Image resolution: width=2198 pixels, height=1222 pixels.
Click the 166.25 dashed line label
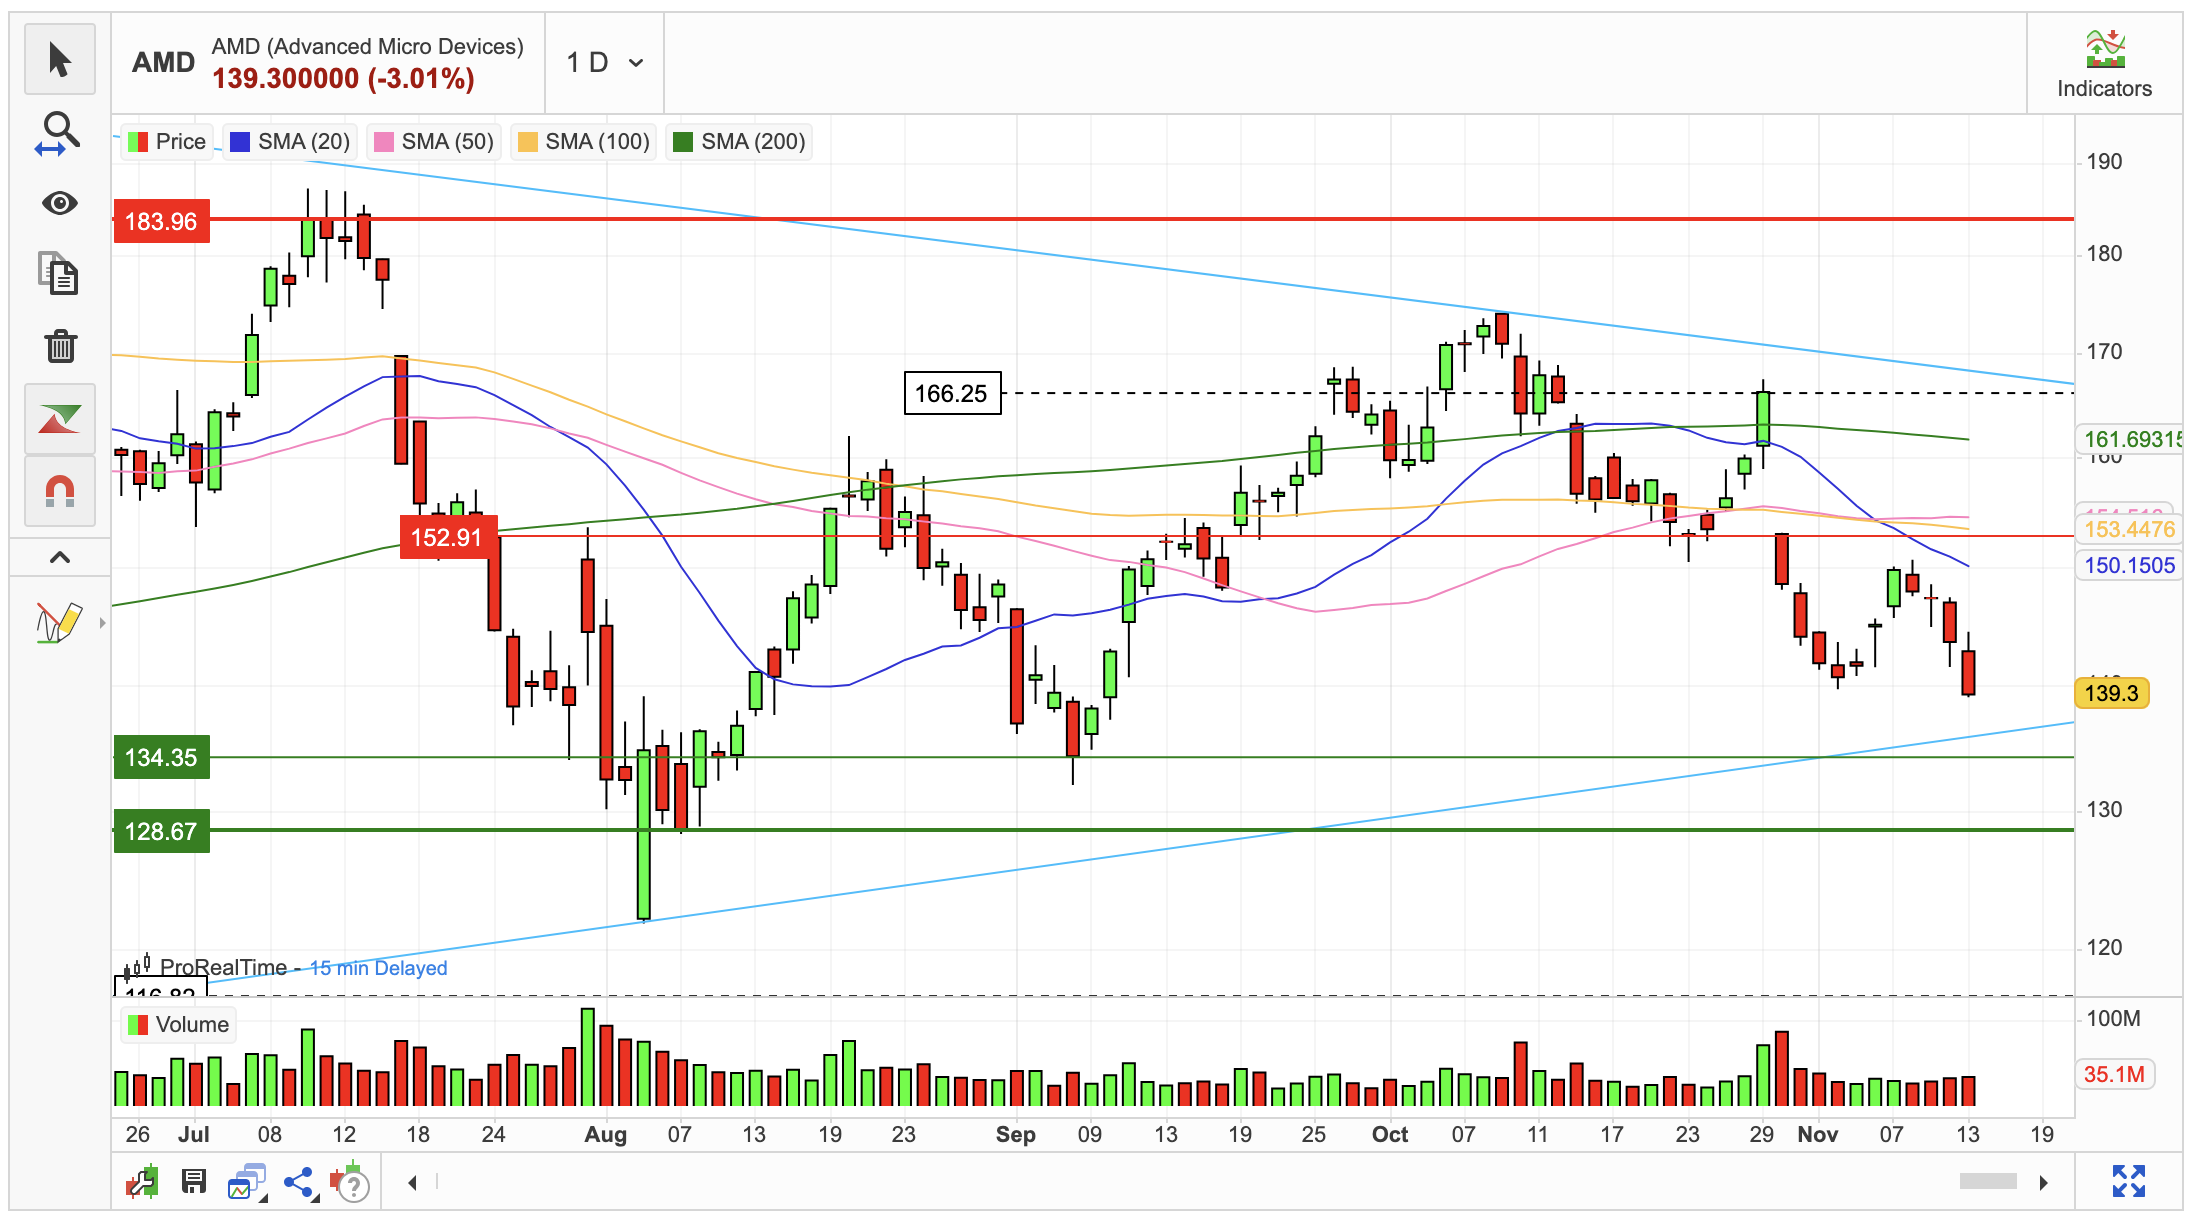(952, 394)
